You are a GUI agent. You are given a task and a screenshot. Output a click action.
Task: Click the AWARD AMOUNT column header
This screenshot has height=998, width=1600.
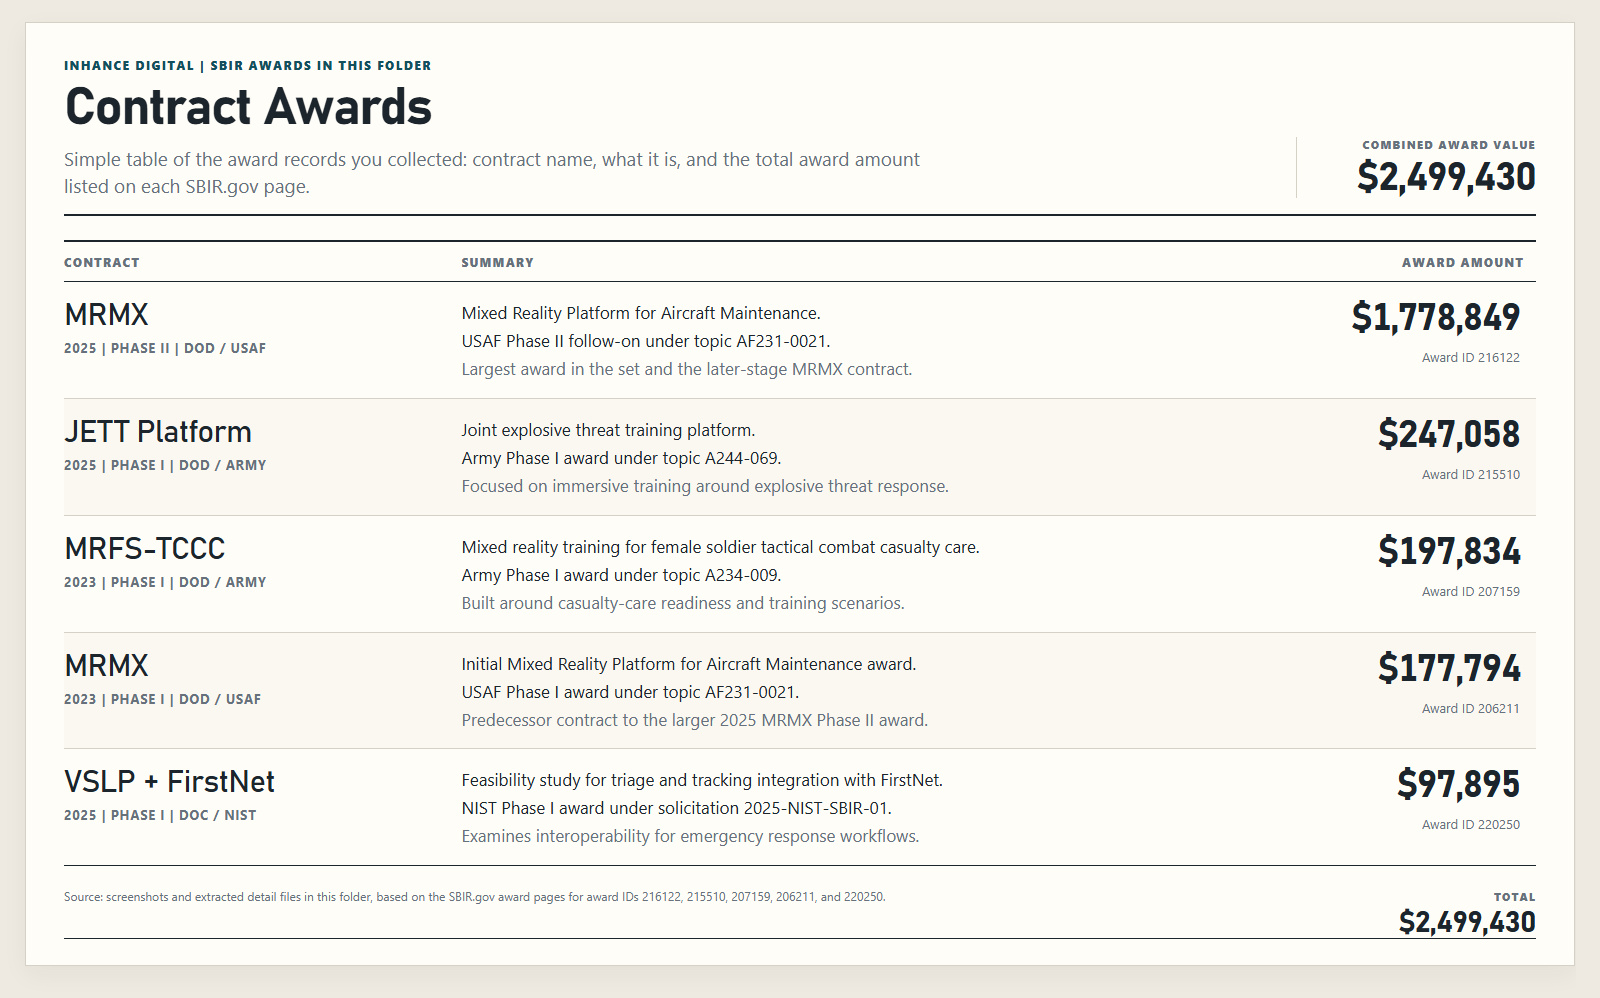(x=1462, y=263)
